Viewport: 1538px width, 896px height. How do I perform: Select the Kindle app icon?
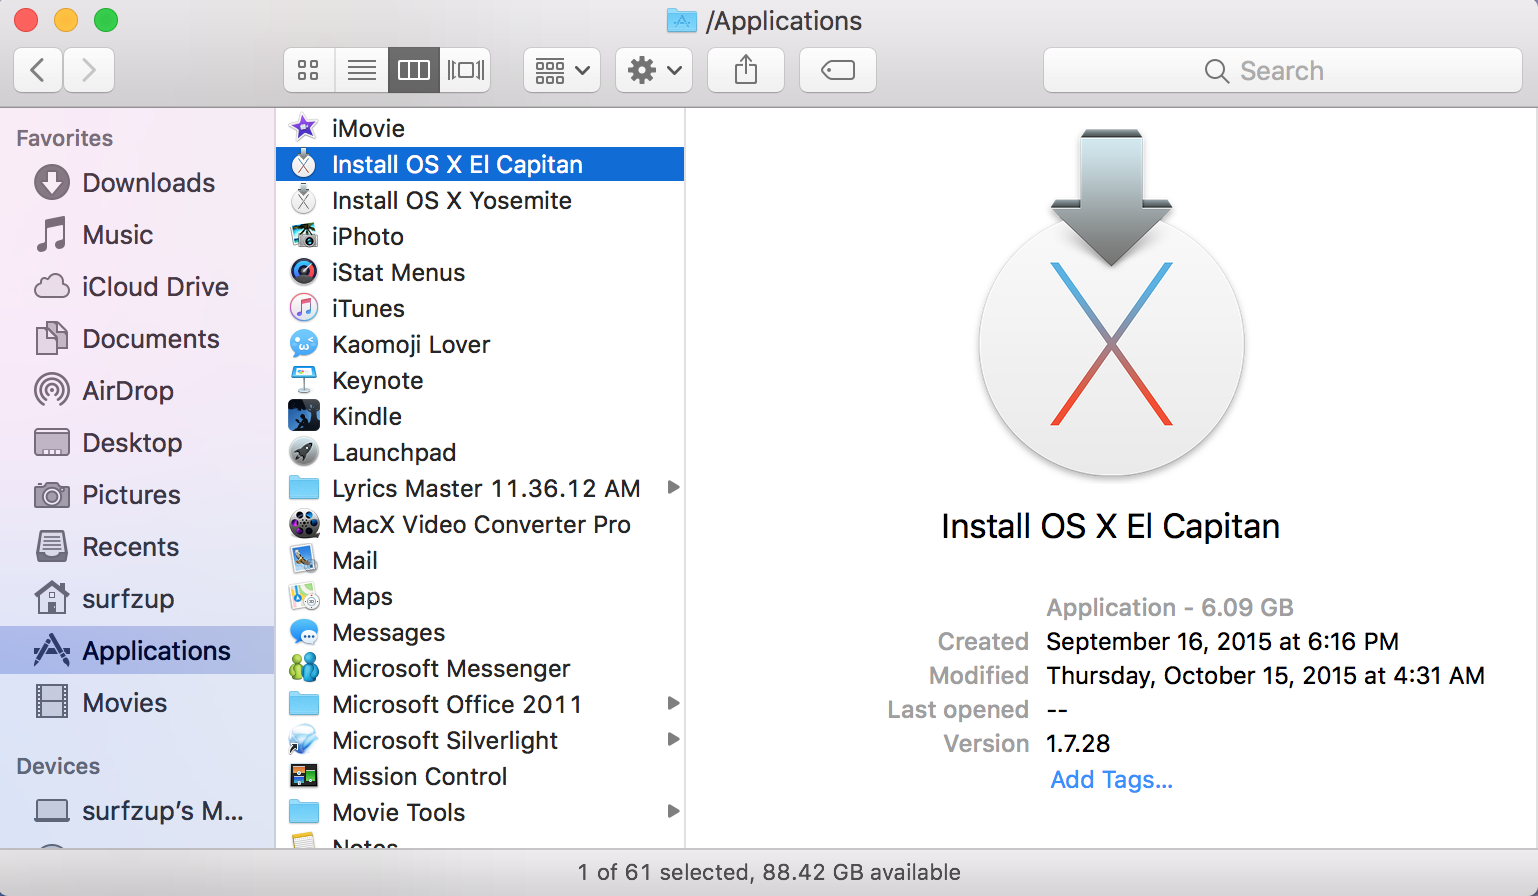(x=304, y=416)
